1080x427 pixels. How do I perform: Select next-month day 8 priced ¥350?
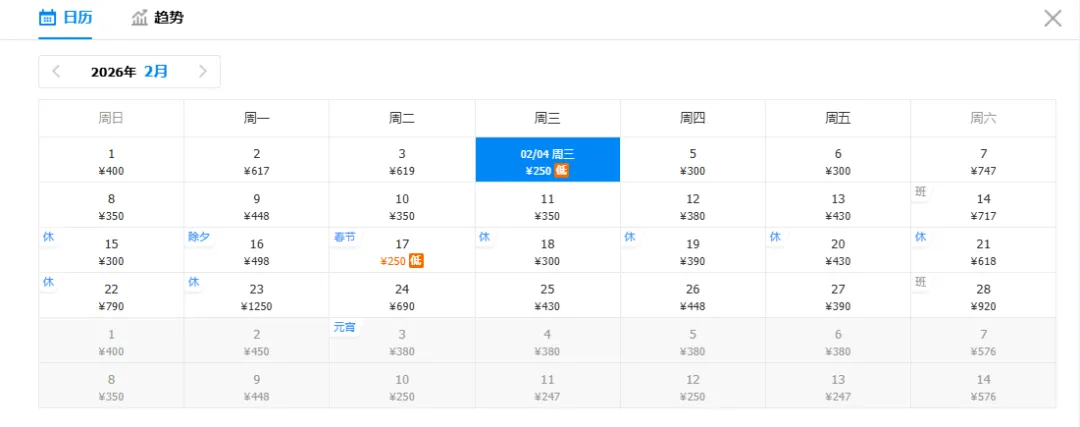[x=112, y=386]
